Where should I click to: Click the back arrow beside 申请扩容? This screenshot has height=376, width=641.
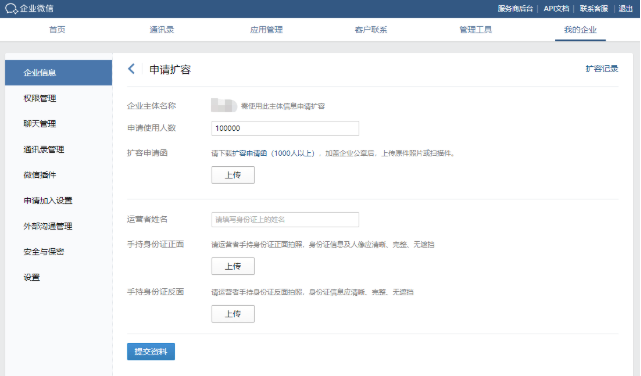pyautogui.click(x=131, y=69)
